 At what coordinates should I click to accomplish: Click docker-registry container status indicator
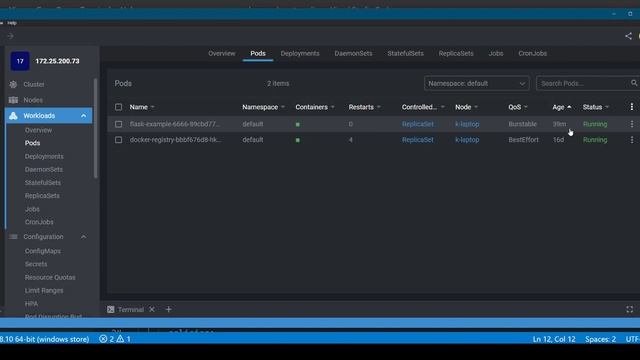(x=298, y=140)
